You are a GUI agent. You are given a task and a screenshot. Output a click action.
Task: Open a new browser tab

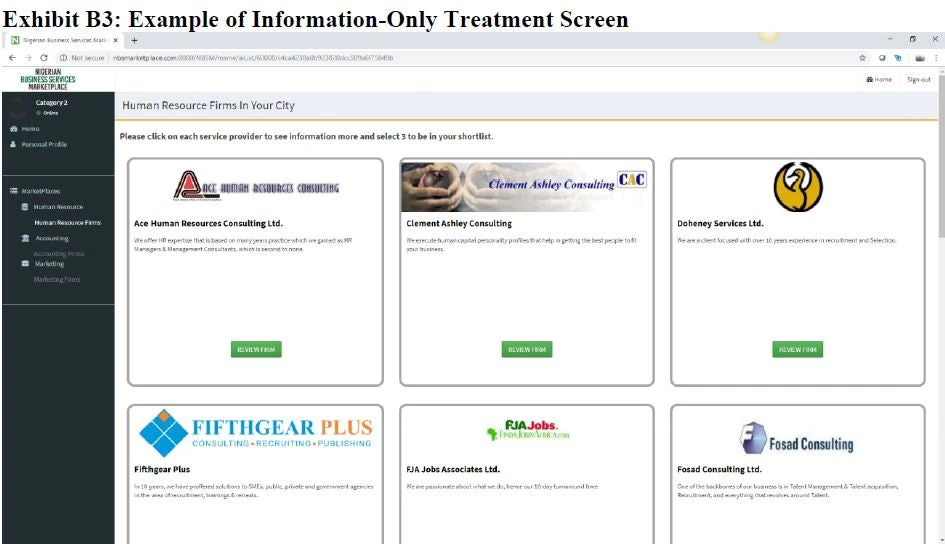point(135,40)
